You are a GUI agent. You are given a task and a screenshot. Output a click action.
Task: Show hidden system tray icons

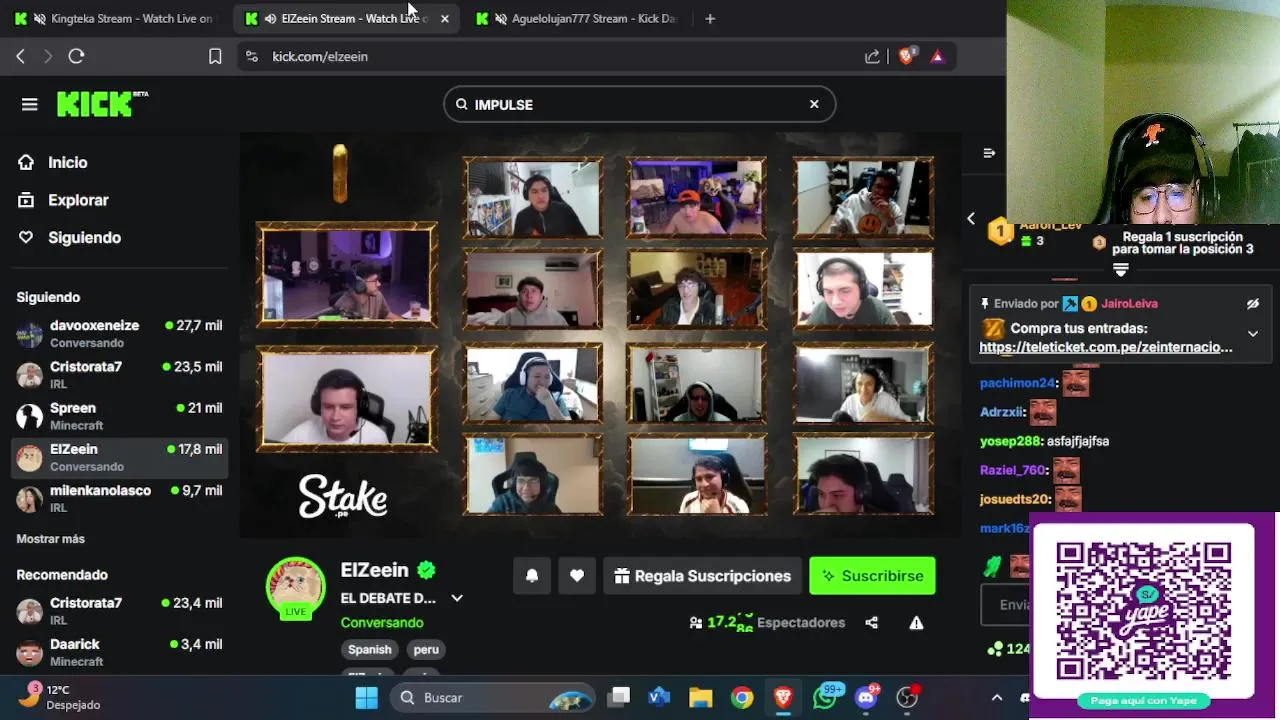tap(996, 697)
